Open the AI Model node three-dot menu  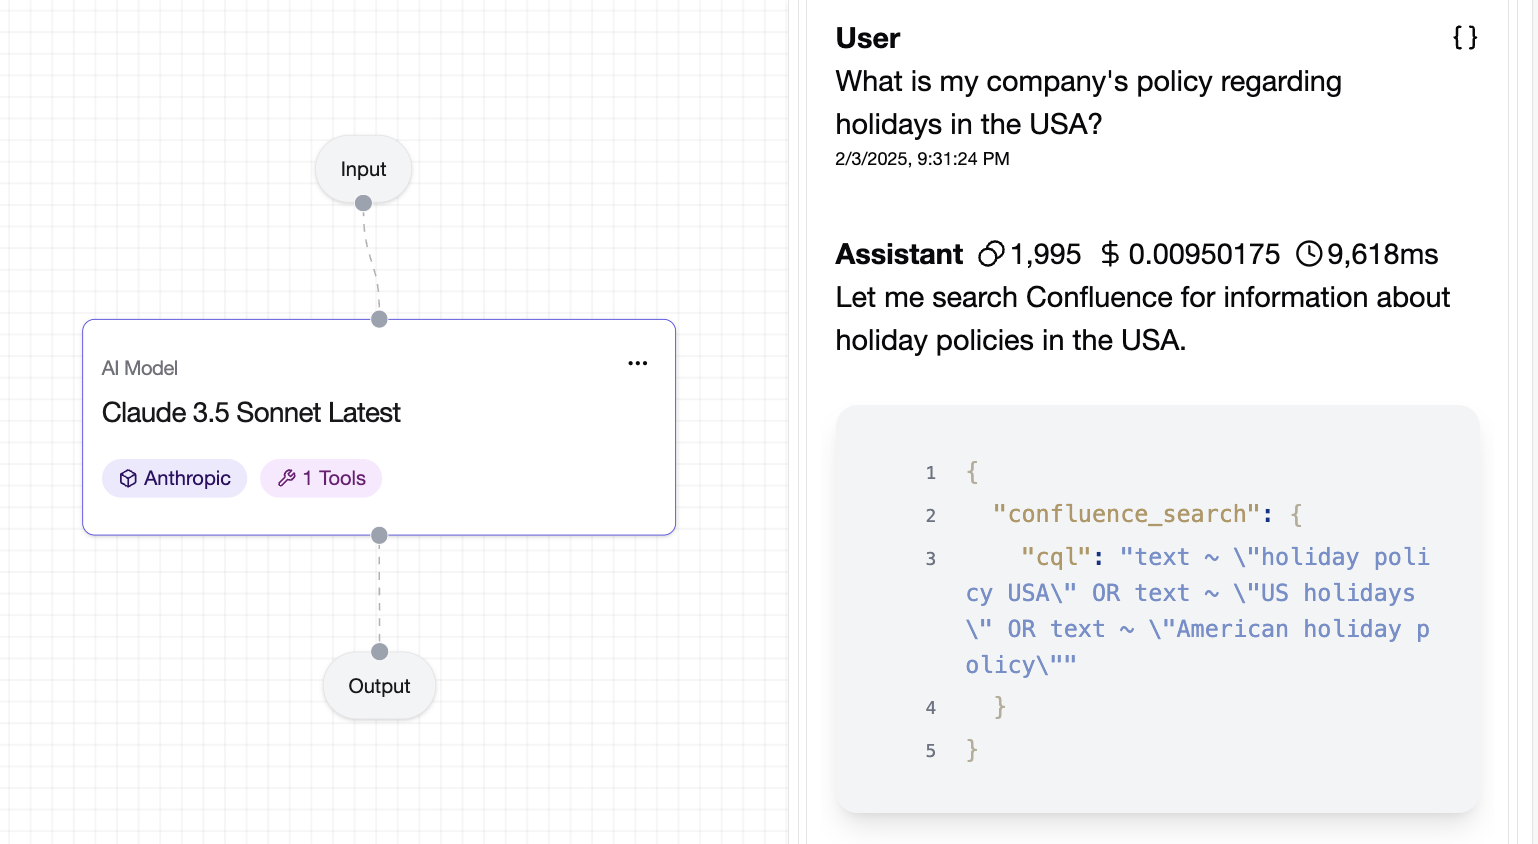[638, 363]
